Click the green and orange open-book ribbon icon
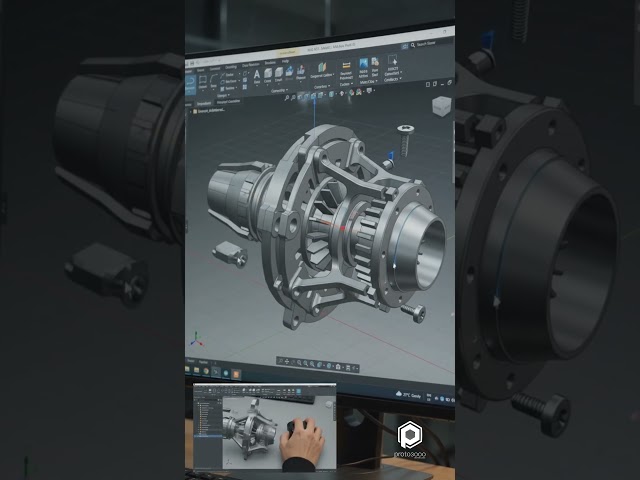Screen dimensions: 640x480 tap(322, 68)
